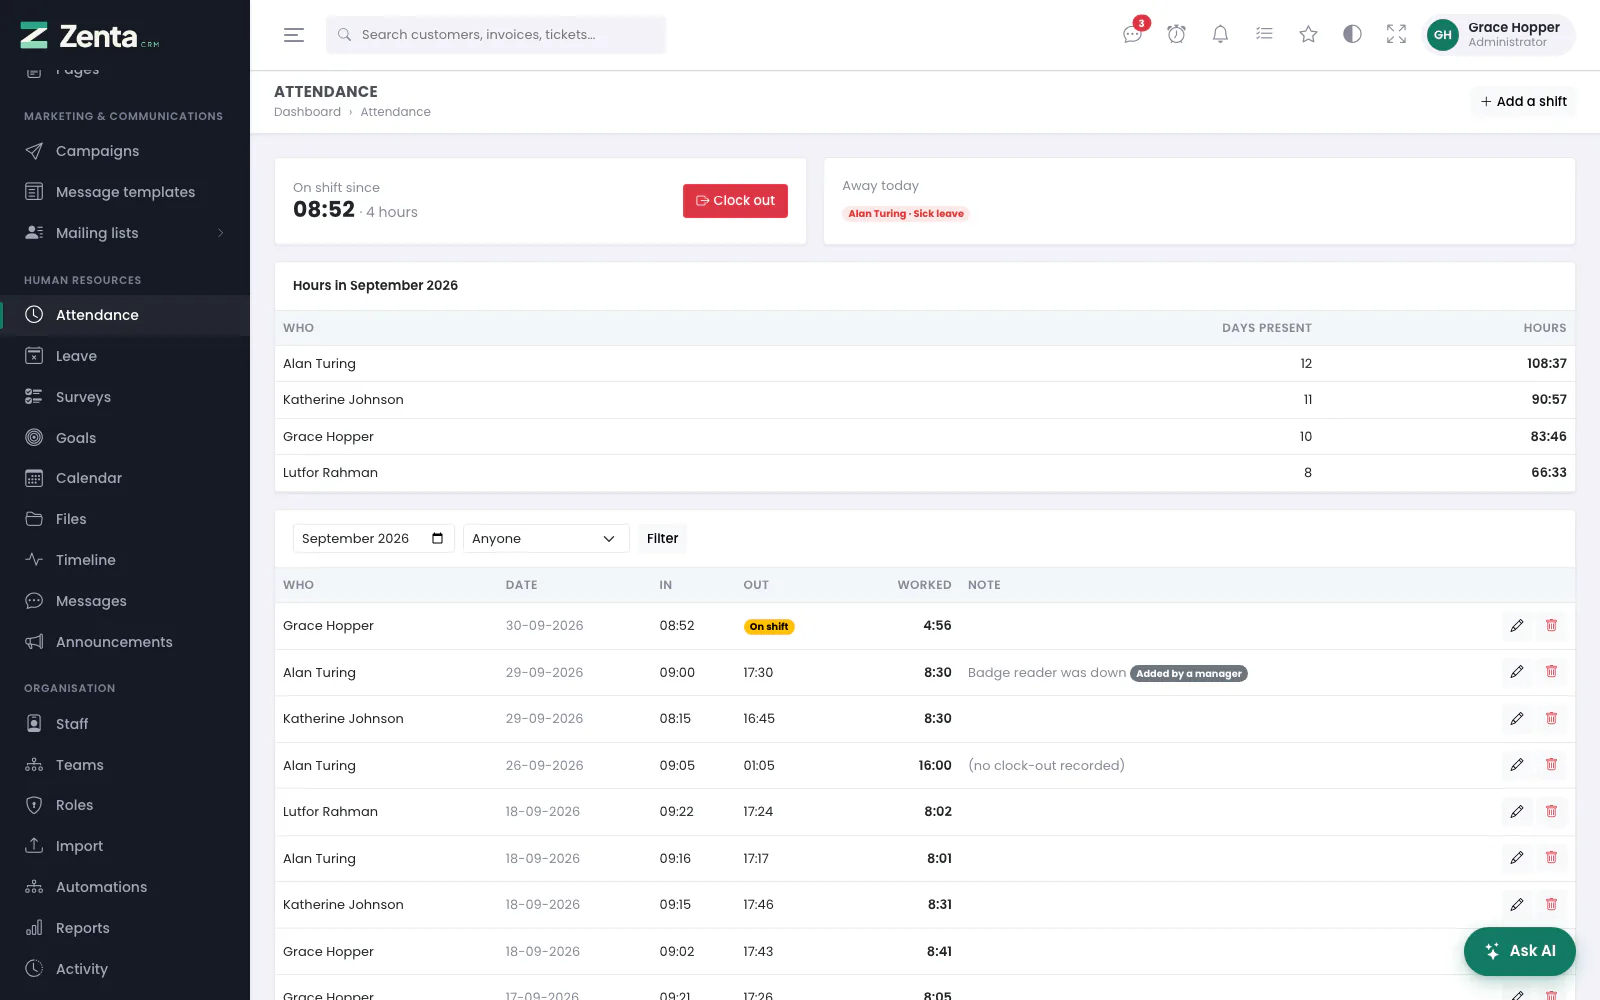The height and width of the screenshot is (1000, 1600).
Task: Toggle the sidebar hamburger menu
Action: pos(294,35)
